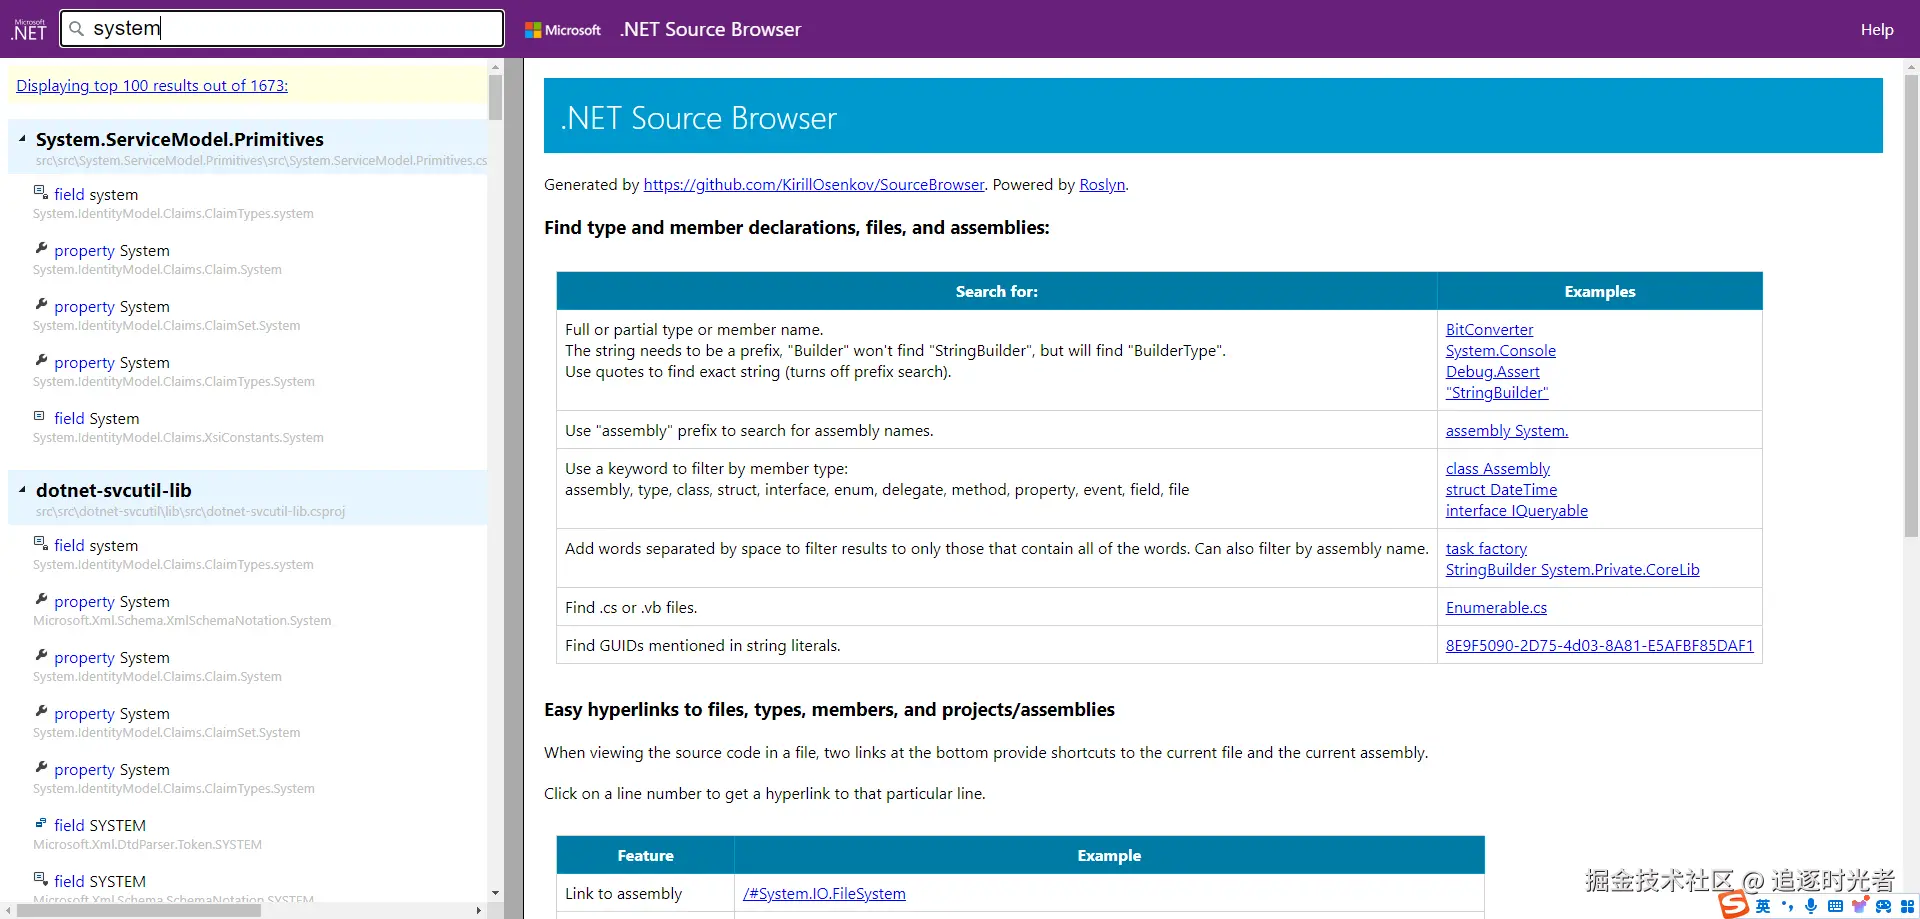This screenshot has height=919, width=1920.
Task: Click the 'class Assembly' example link
Action: [1498, 469]
